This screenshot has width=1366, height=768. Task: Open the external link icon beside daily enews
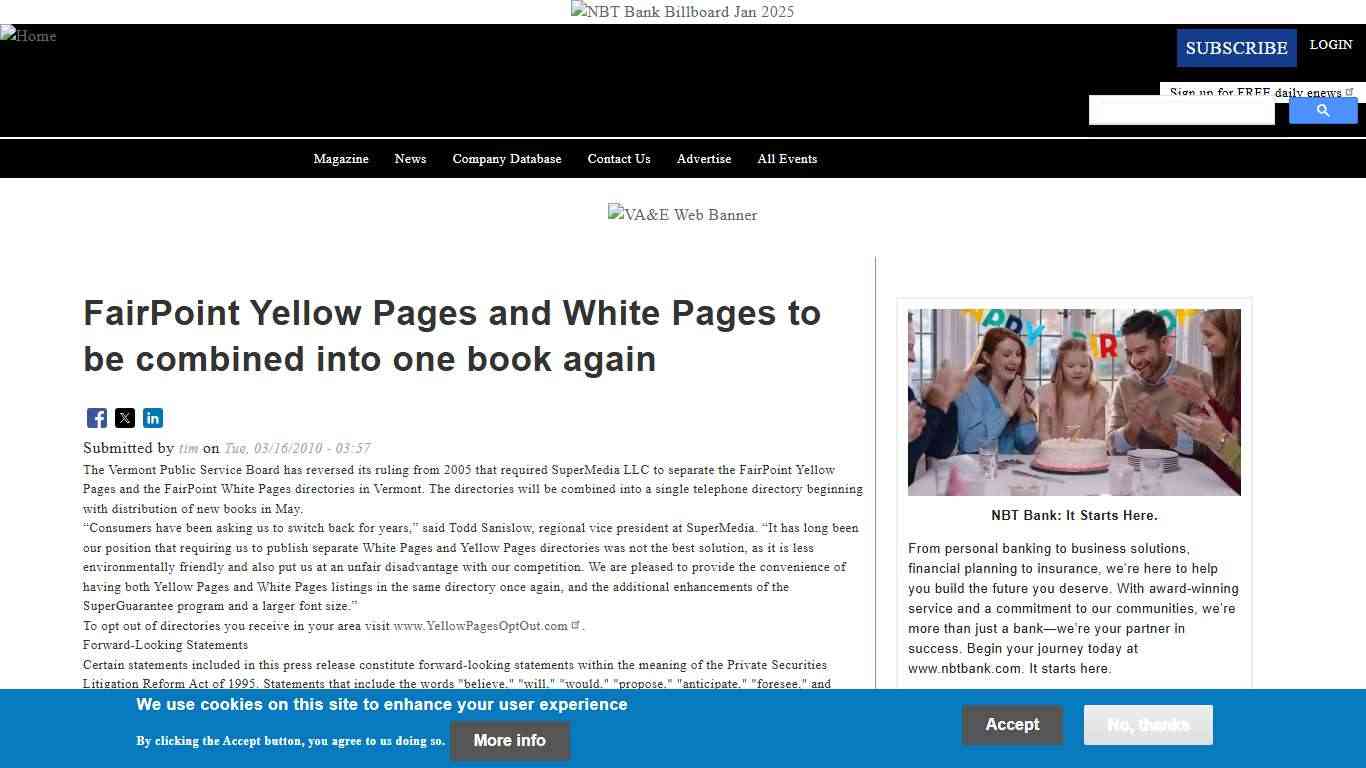[1350, 90]
